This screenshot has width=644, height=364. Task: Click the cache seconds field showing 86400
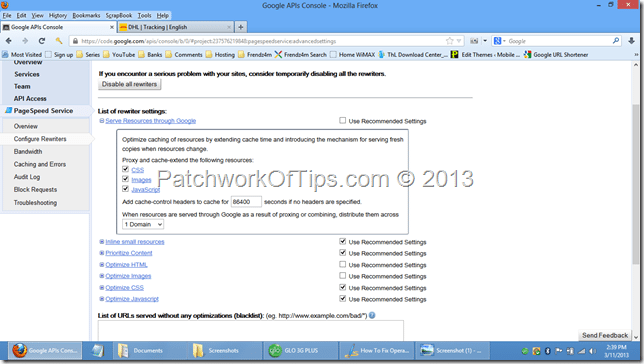coord(246,202)
